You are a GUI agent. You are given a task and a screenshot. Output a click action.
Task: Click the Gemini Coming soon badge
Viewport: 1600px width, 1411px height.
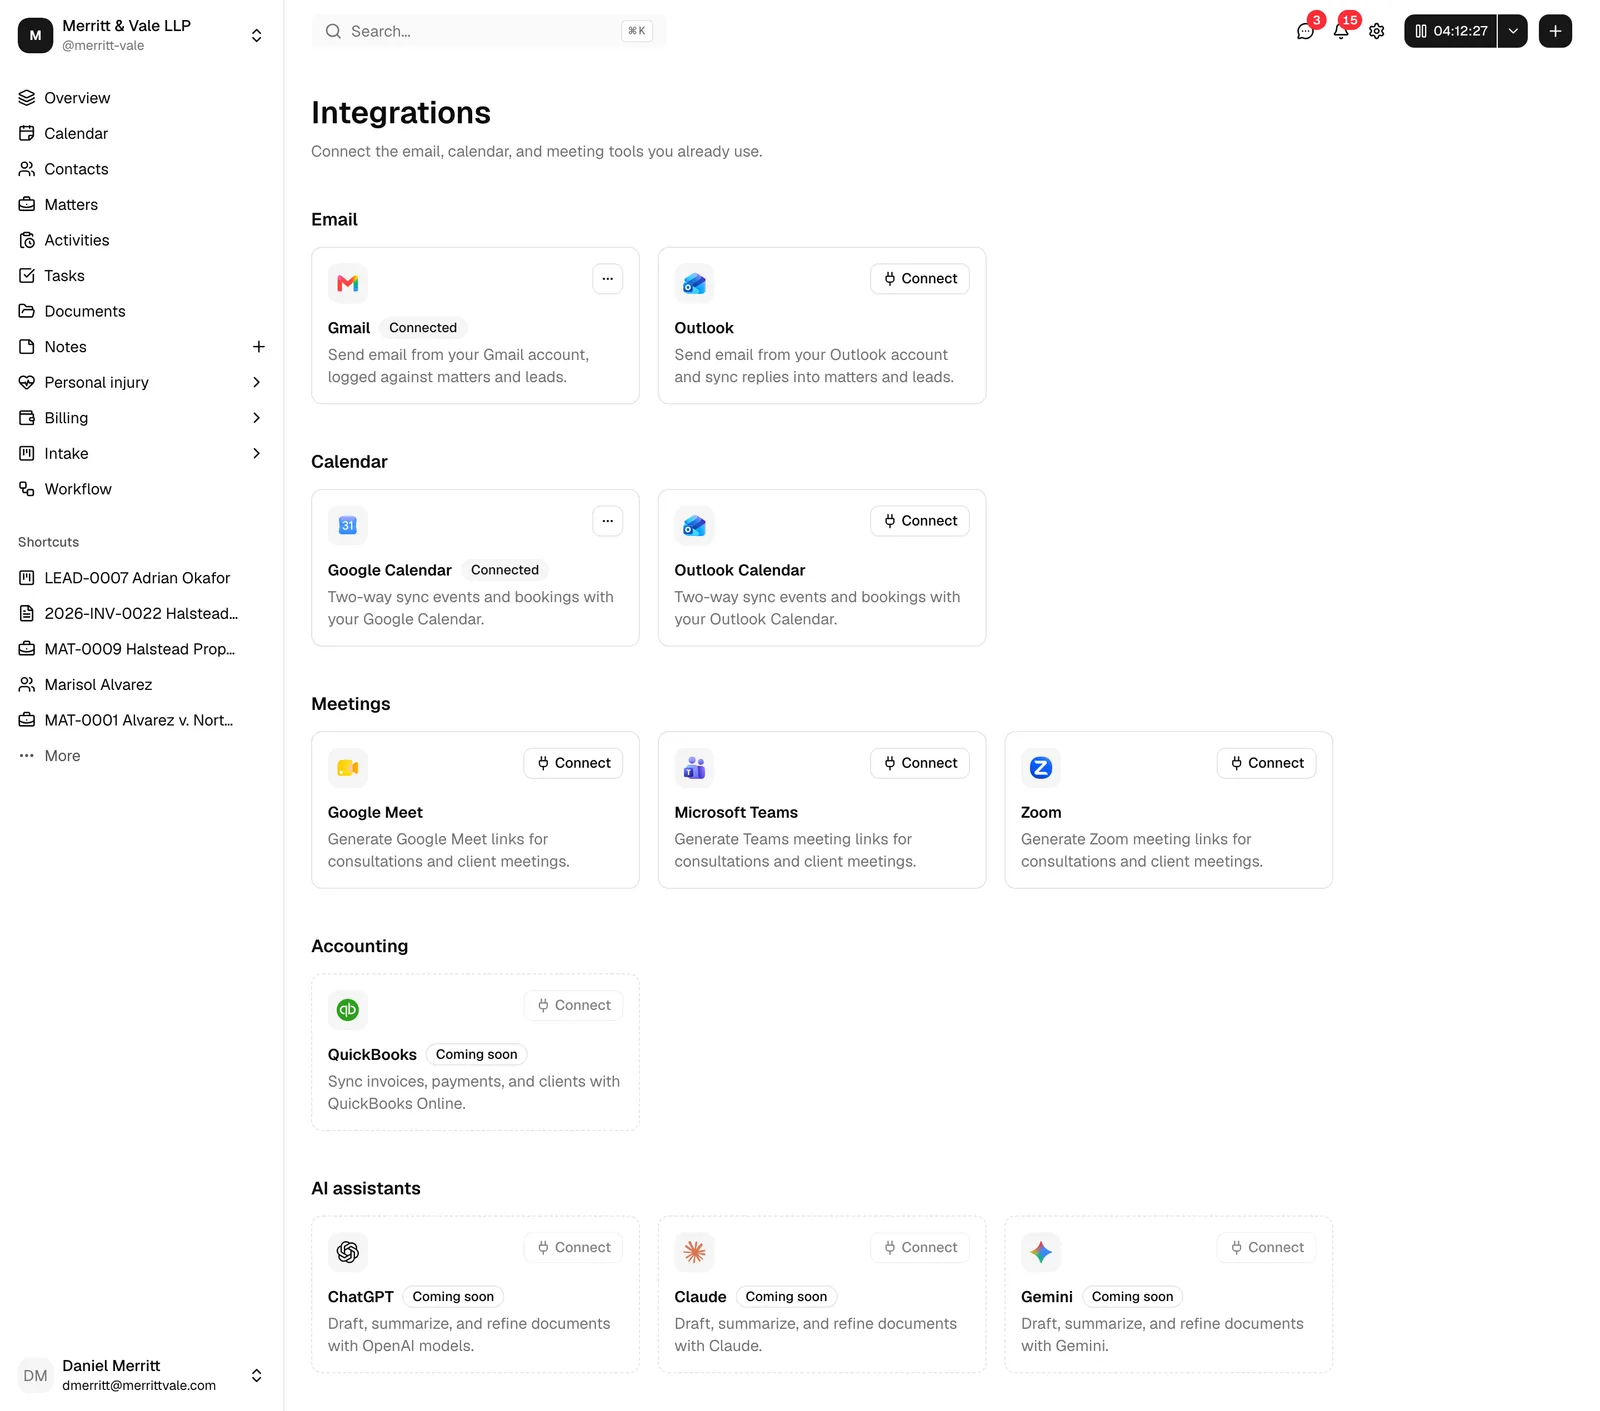pyautogui.click(x=1132, y=1296)
